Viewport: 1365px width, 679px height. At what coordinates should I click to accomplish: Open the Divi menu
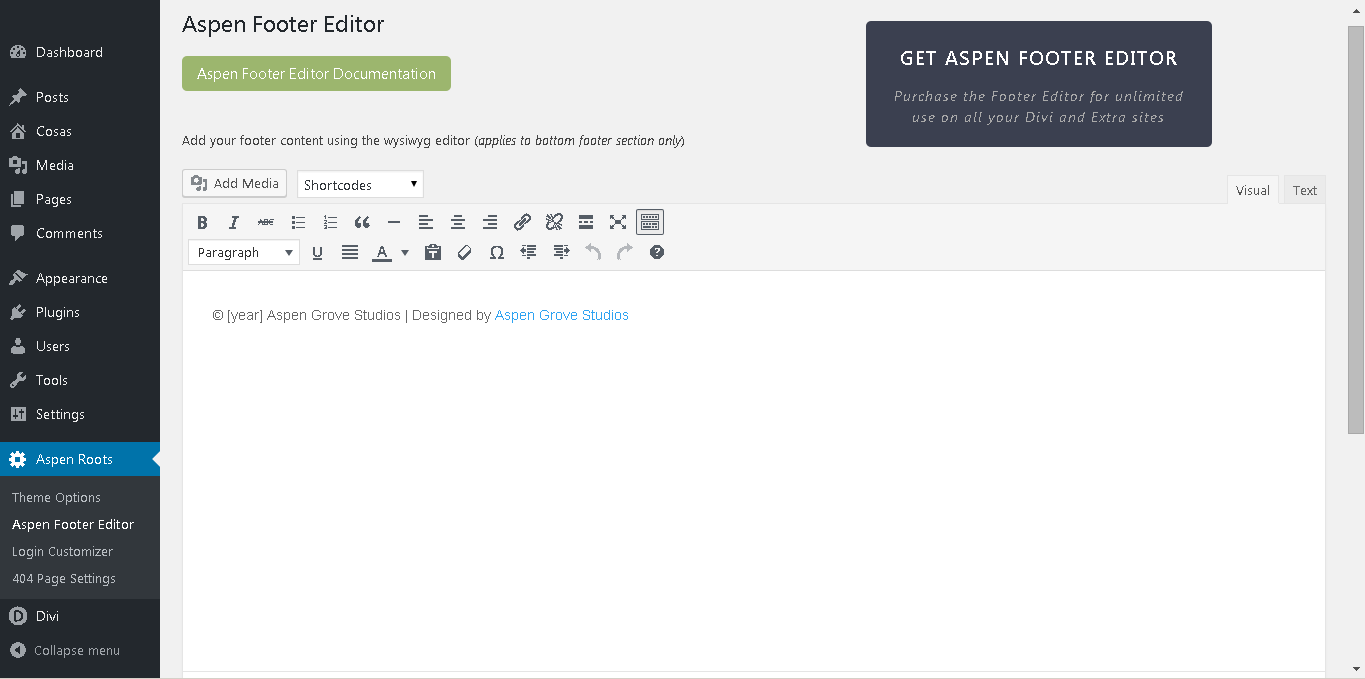coord(80,616)
